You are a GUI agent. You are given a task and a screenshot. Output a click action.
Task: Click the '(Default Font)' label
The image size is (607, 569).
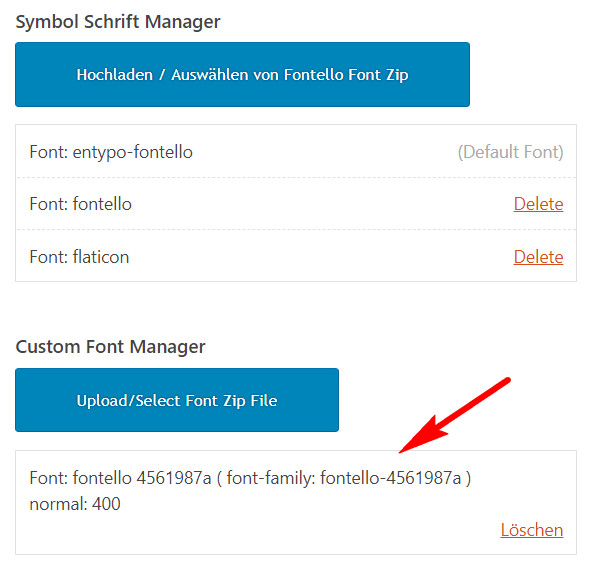tap(510, 152)
